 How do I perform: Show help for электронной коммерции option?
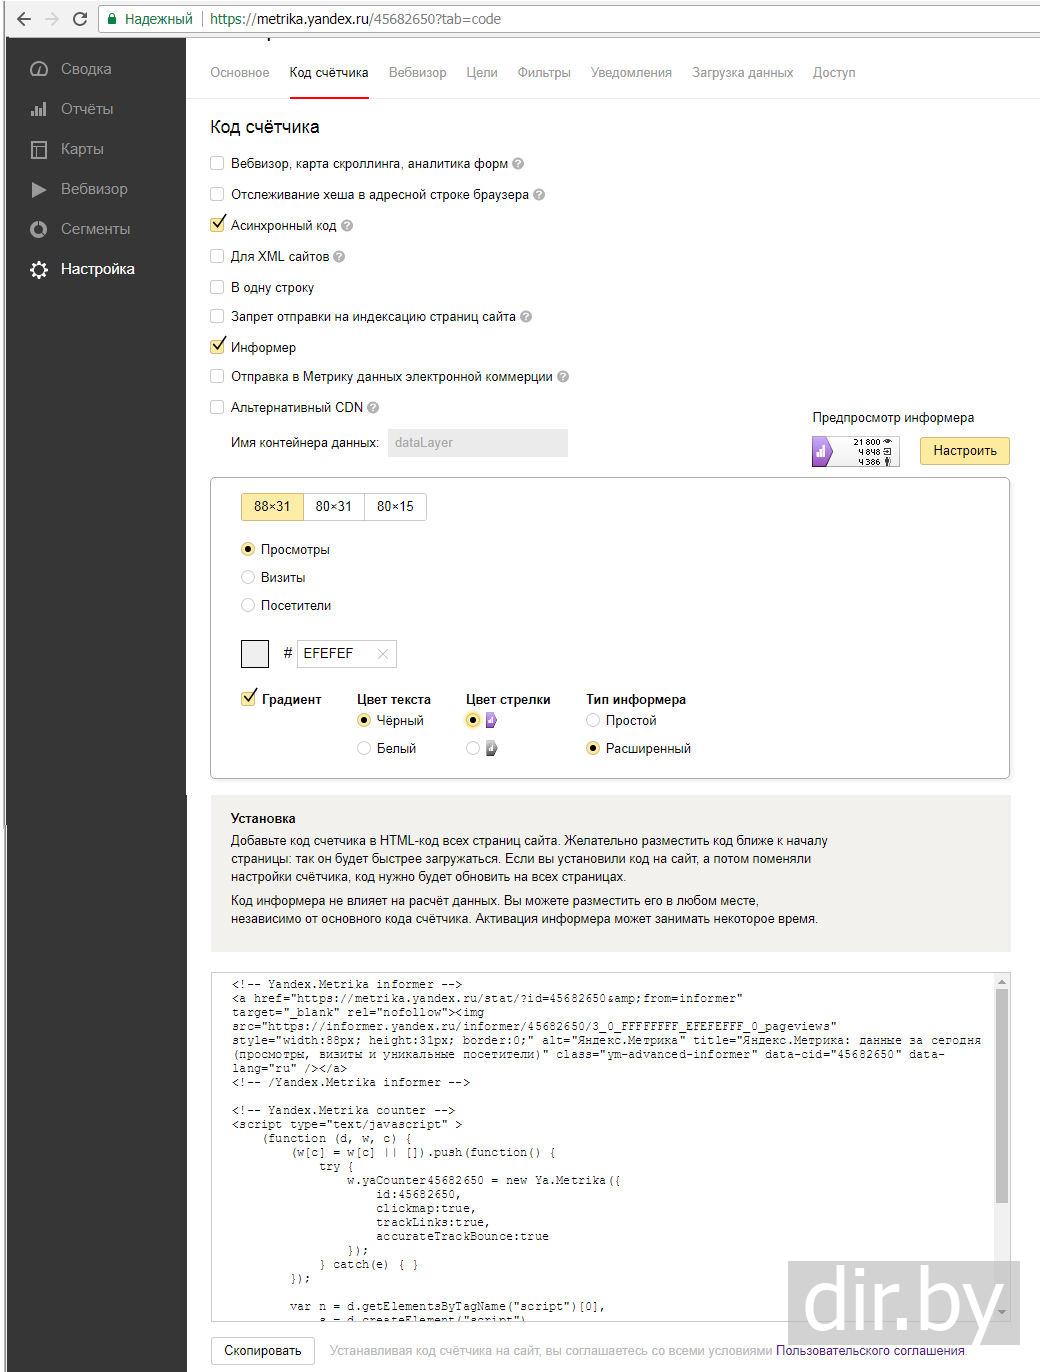pyautogui.click(x=563, y=377)
